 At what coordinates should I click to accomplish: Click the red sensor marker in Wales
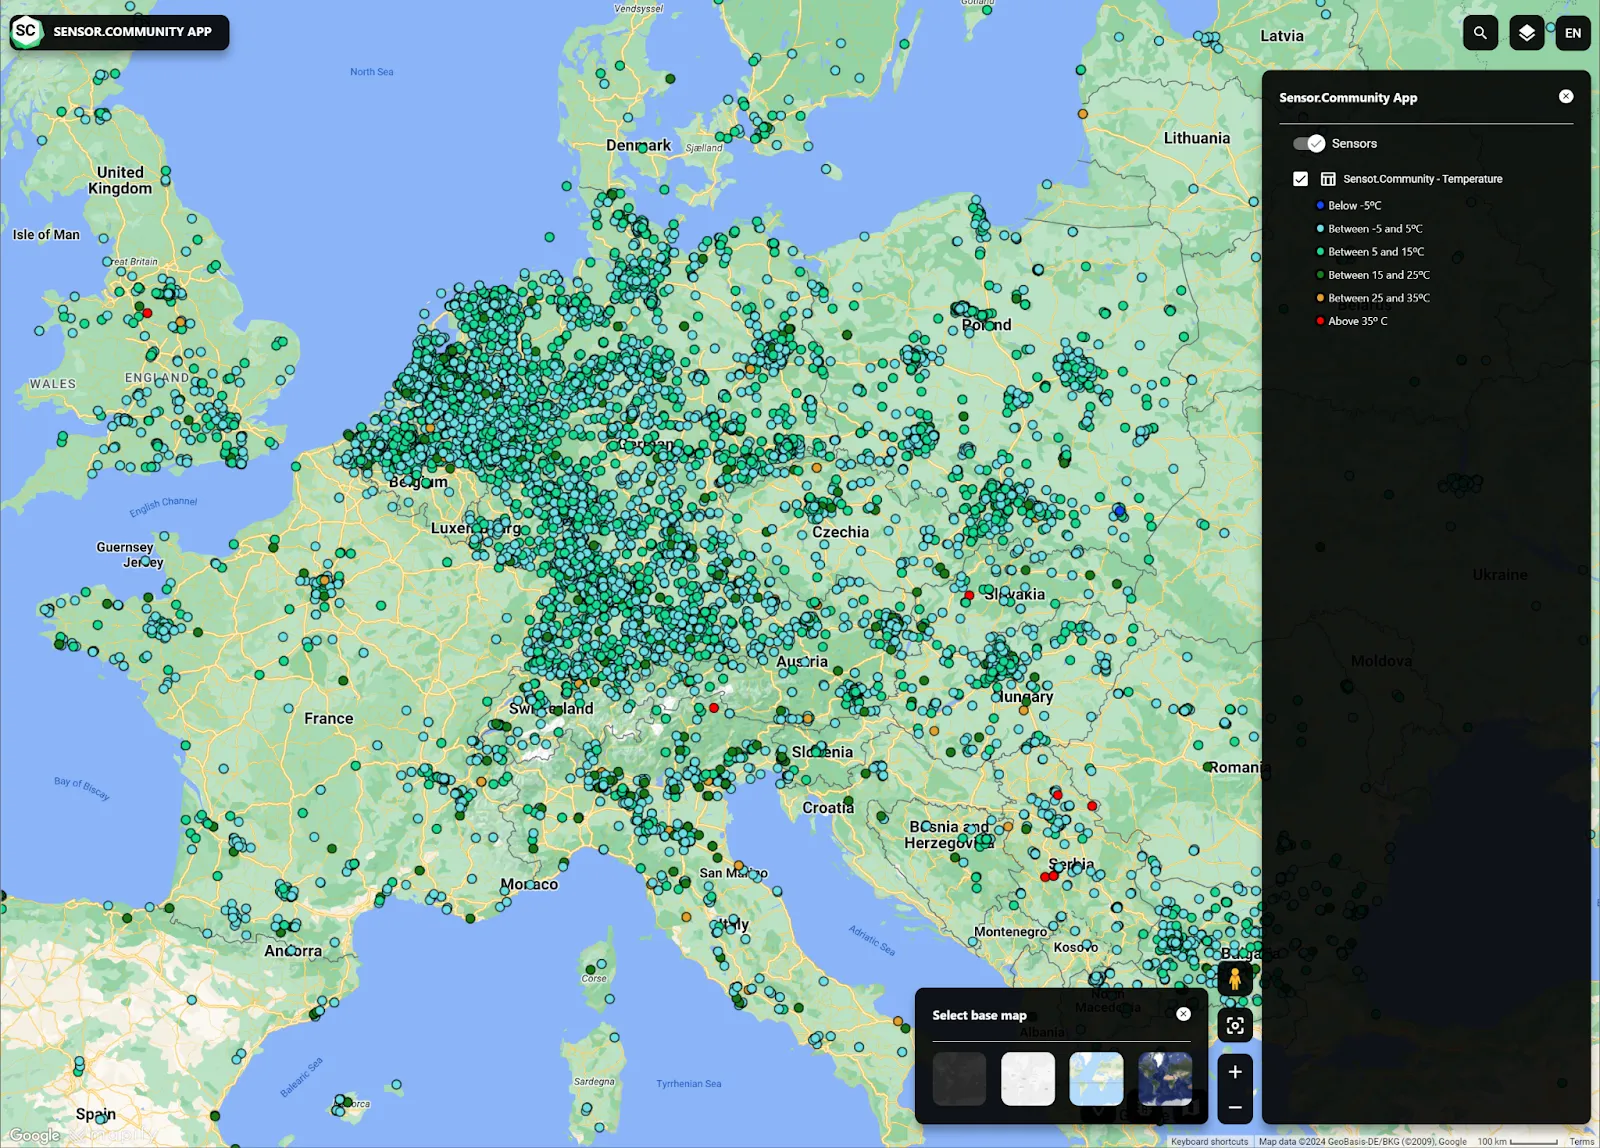click(x=147, y=313)
